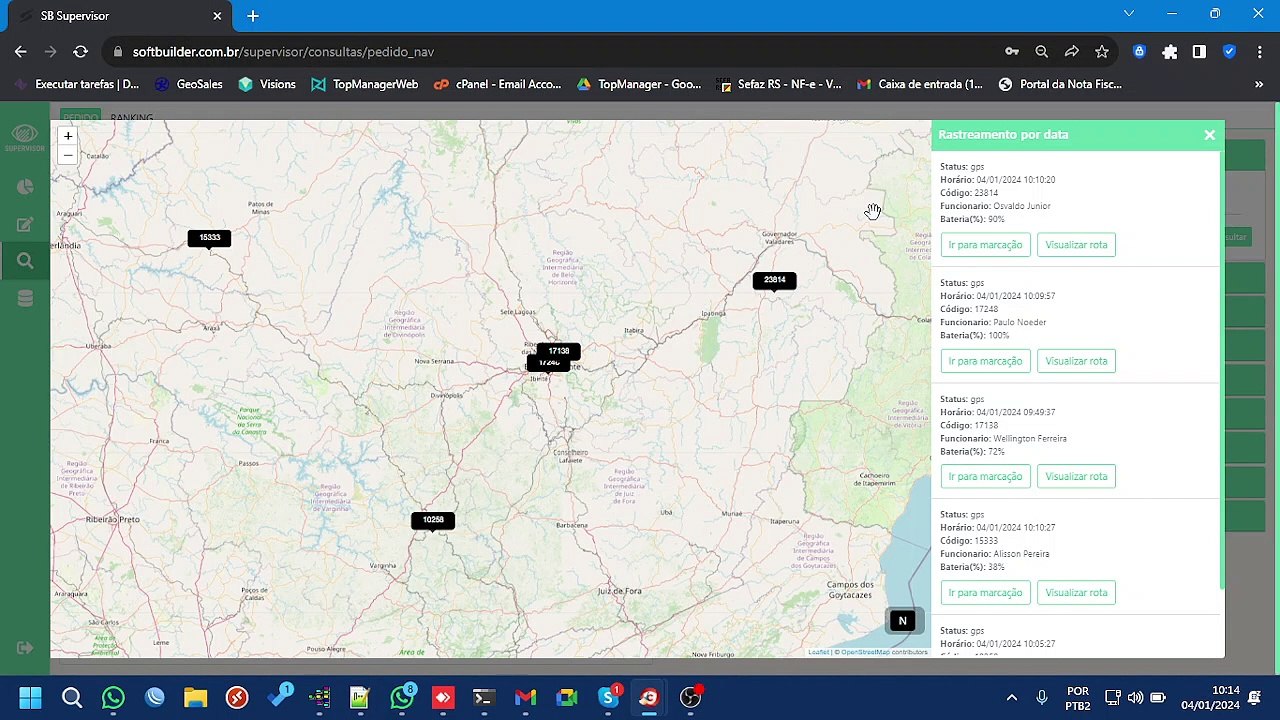View route for Osvaldo Junior

pos(1076,245)
